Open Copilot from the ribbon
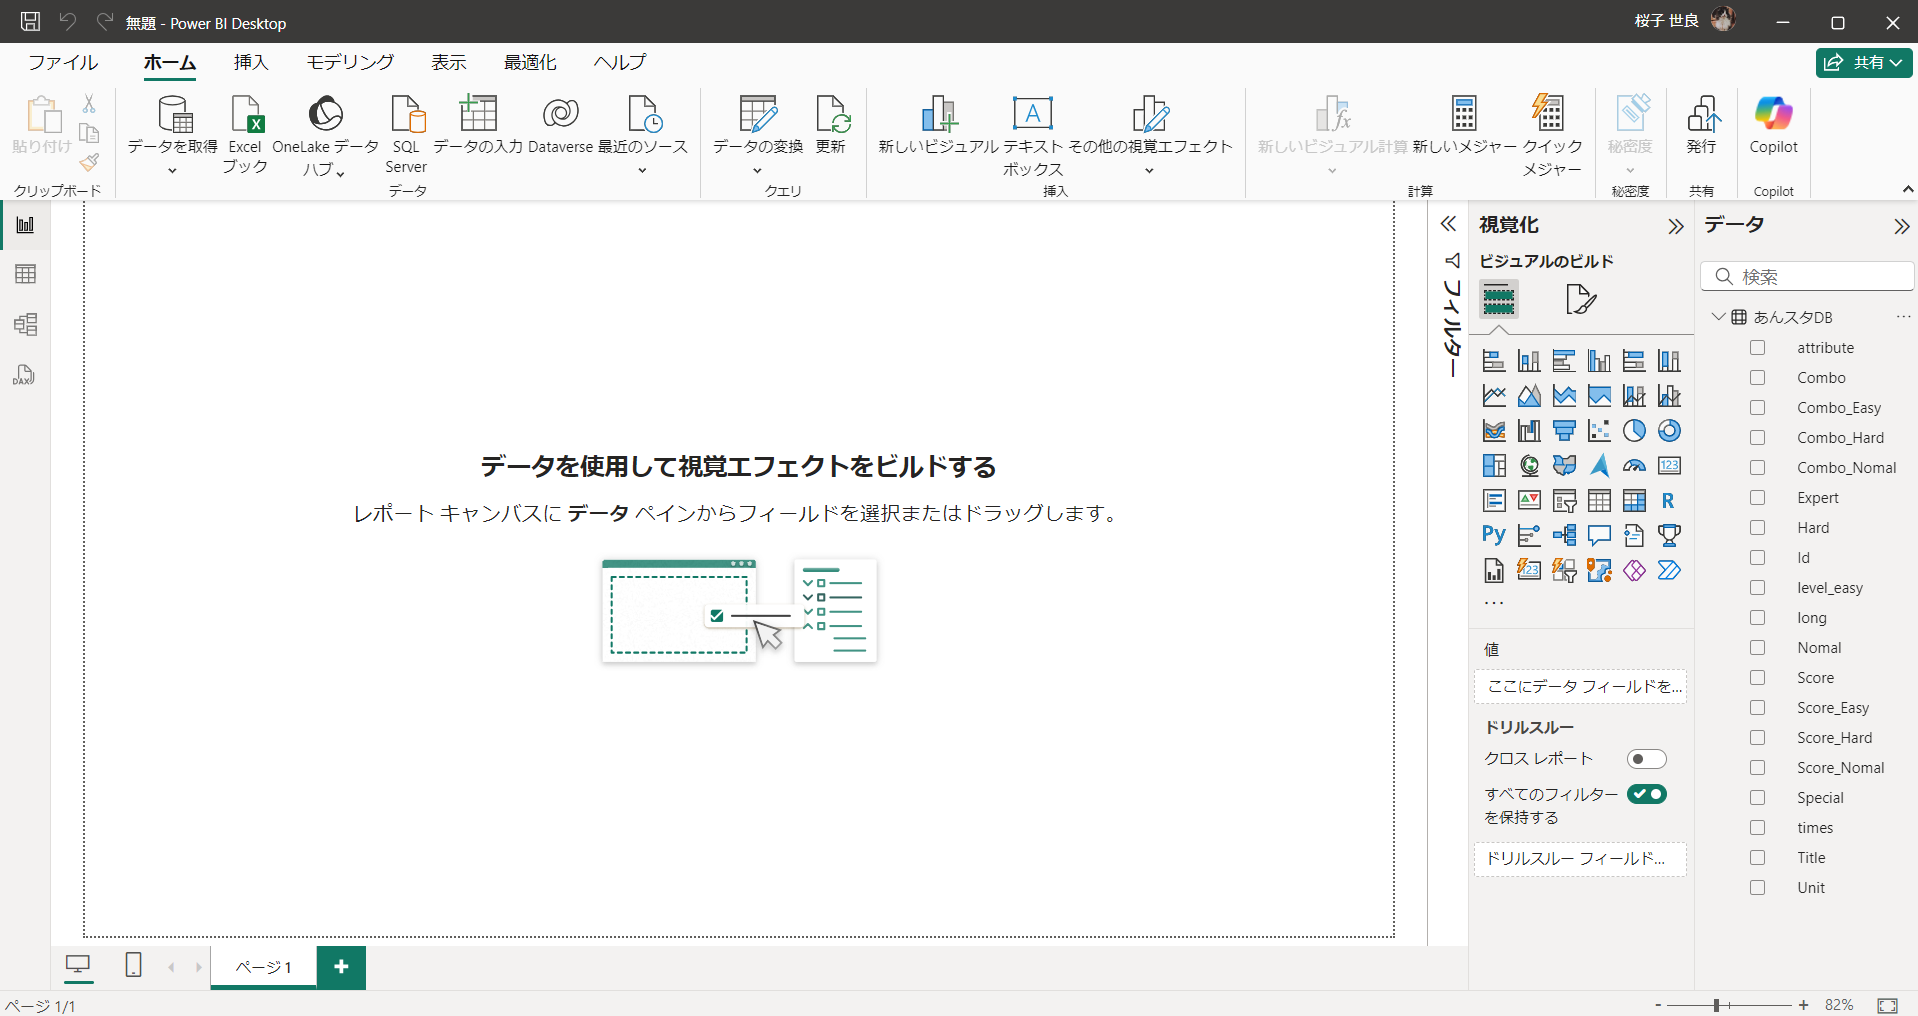This screenshot has height=1016, width=1918. (x=1773, y=125)
